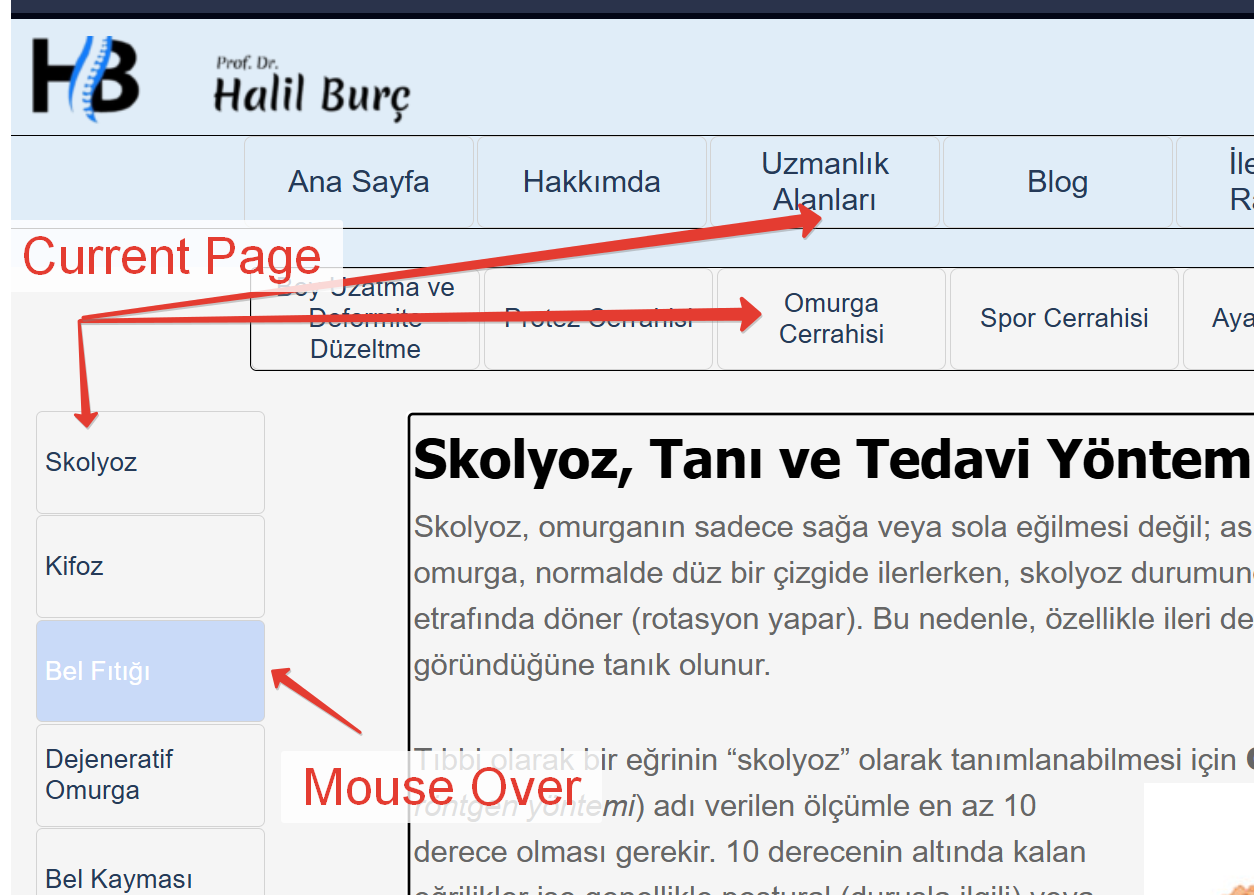Click the Prof. Dr. Halil Burç site title

[311, 90]
